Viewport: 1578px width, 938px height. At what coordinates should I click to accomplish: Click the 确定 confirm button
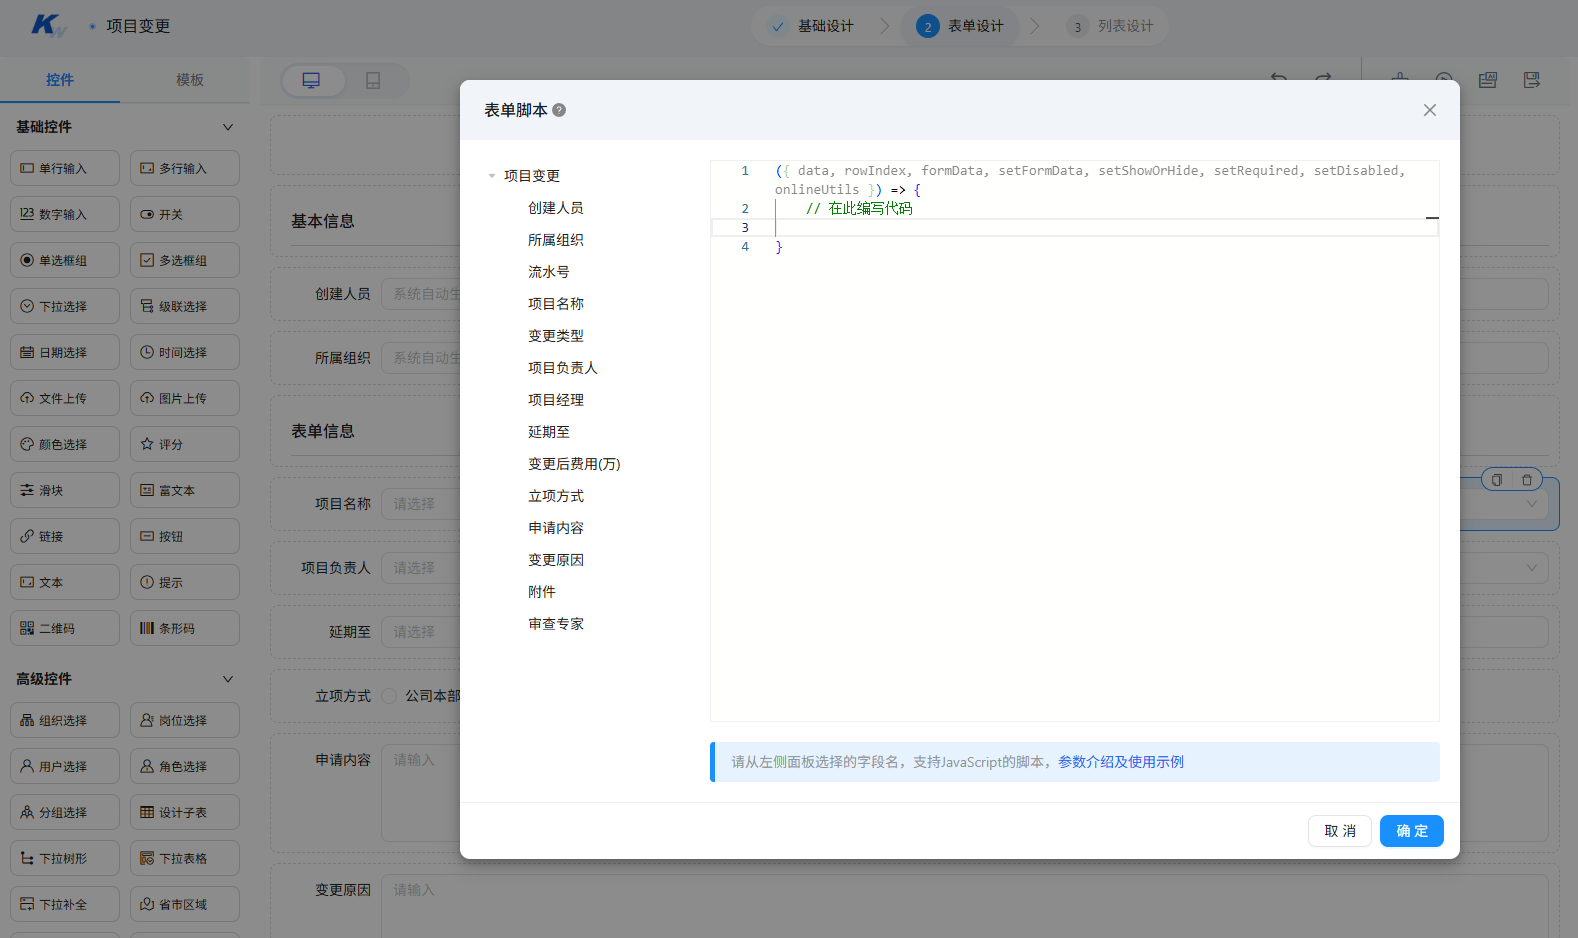pos(1412,831)
